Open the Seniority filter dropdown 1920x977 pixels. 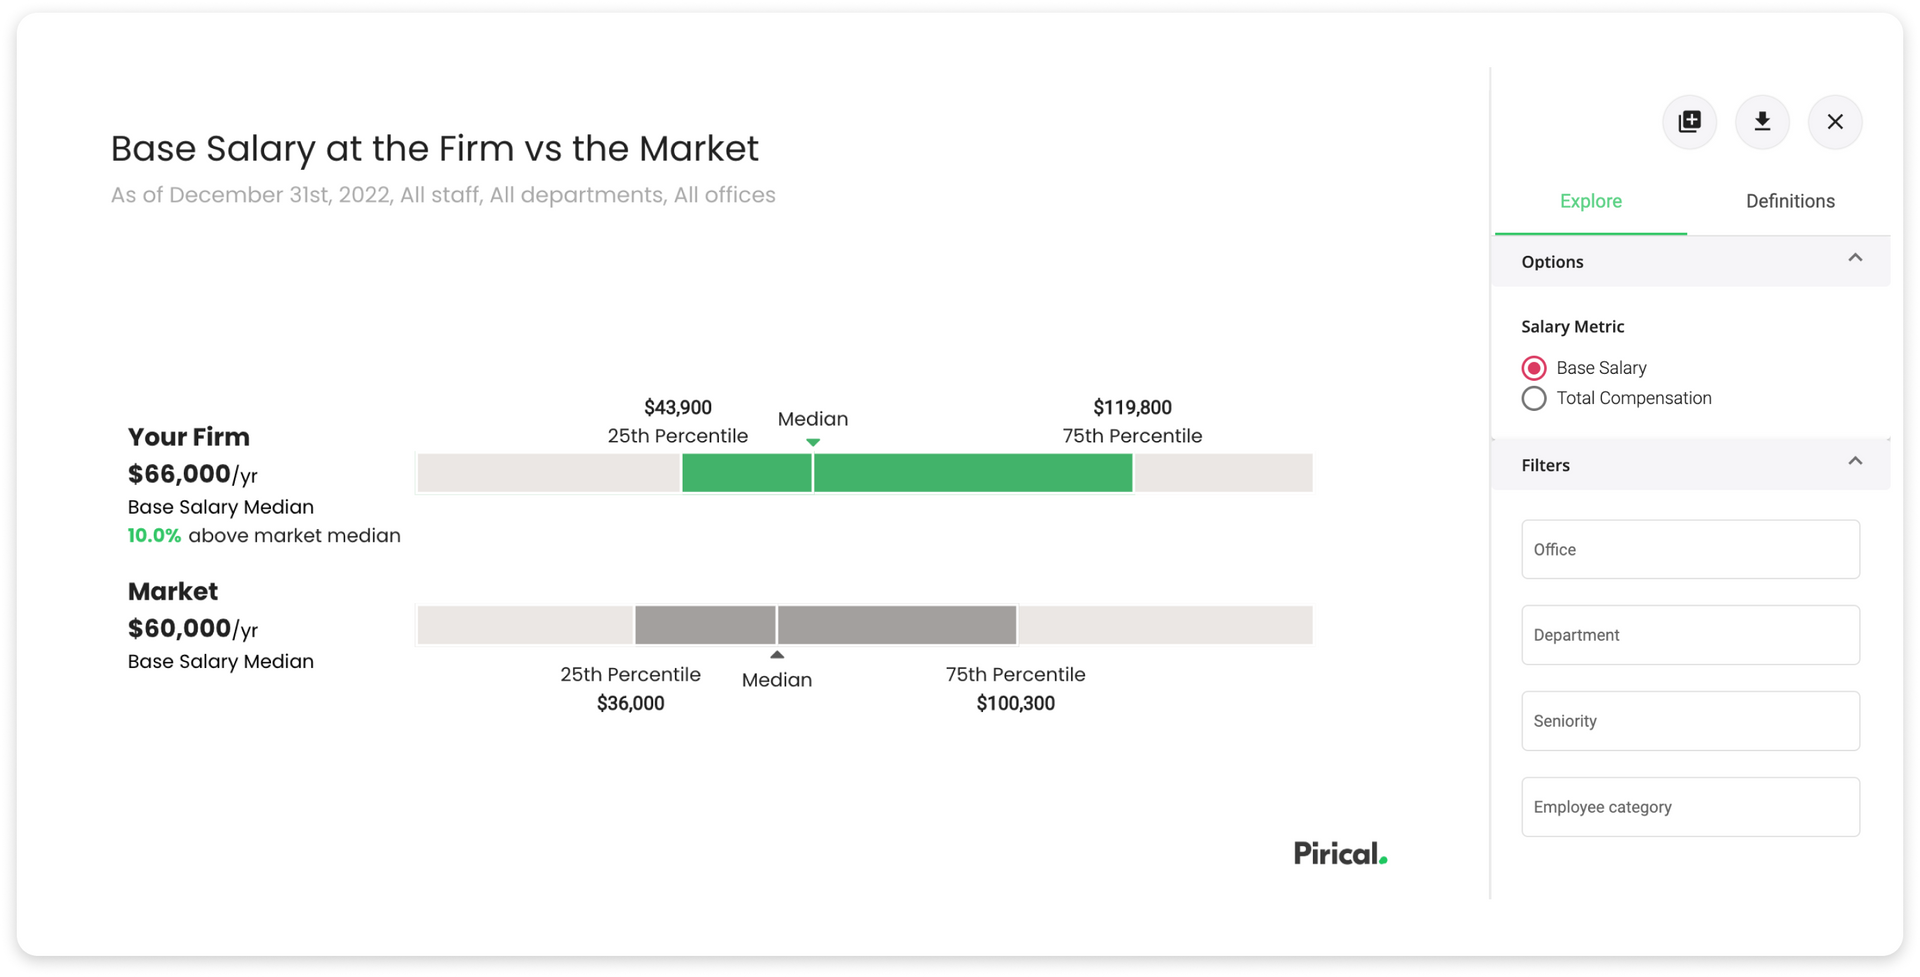pos(1690,721)
